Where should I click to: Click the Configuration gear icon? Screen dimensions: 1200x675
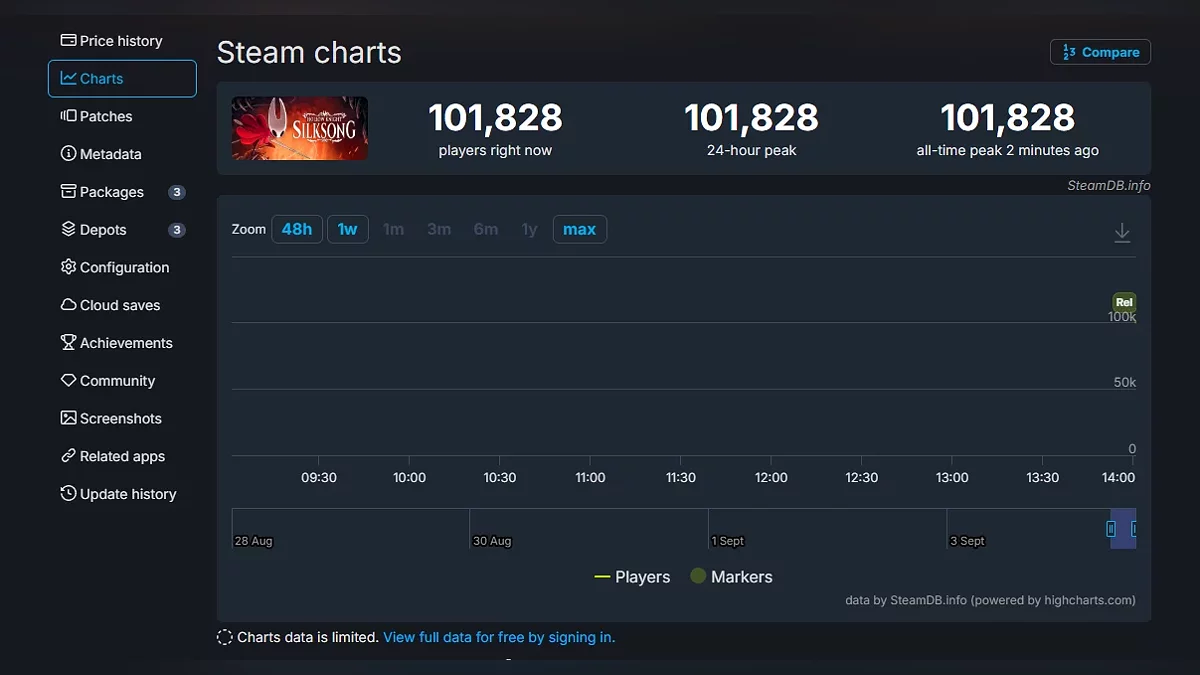click(x=68, y=267)
